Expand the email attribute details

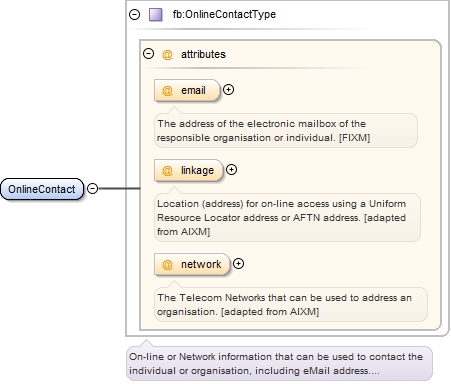[x=228, y=90]
